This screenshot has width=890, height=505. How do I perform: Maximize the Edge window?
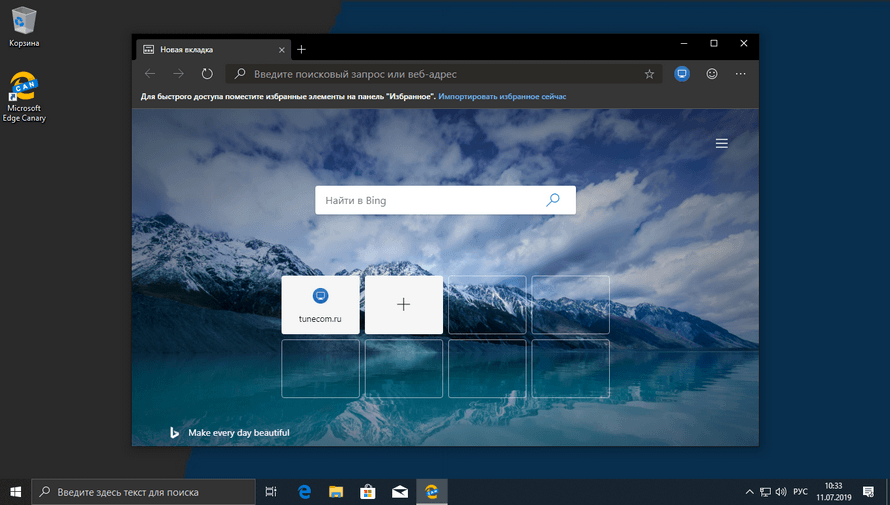(x=714, y=44)
